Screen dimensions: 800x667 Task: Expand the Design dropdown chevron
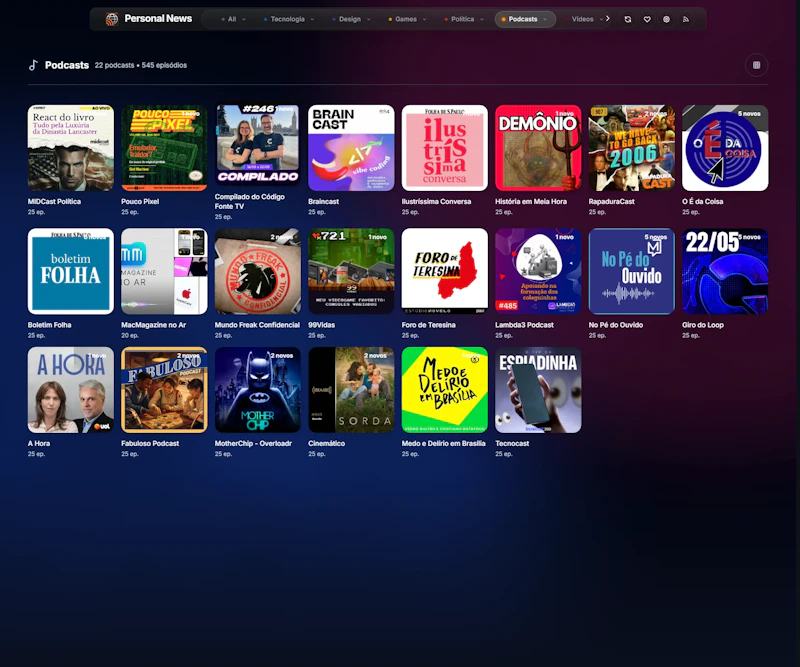coord(369,19)
